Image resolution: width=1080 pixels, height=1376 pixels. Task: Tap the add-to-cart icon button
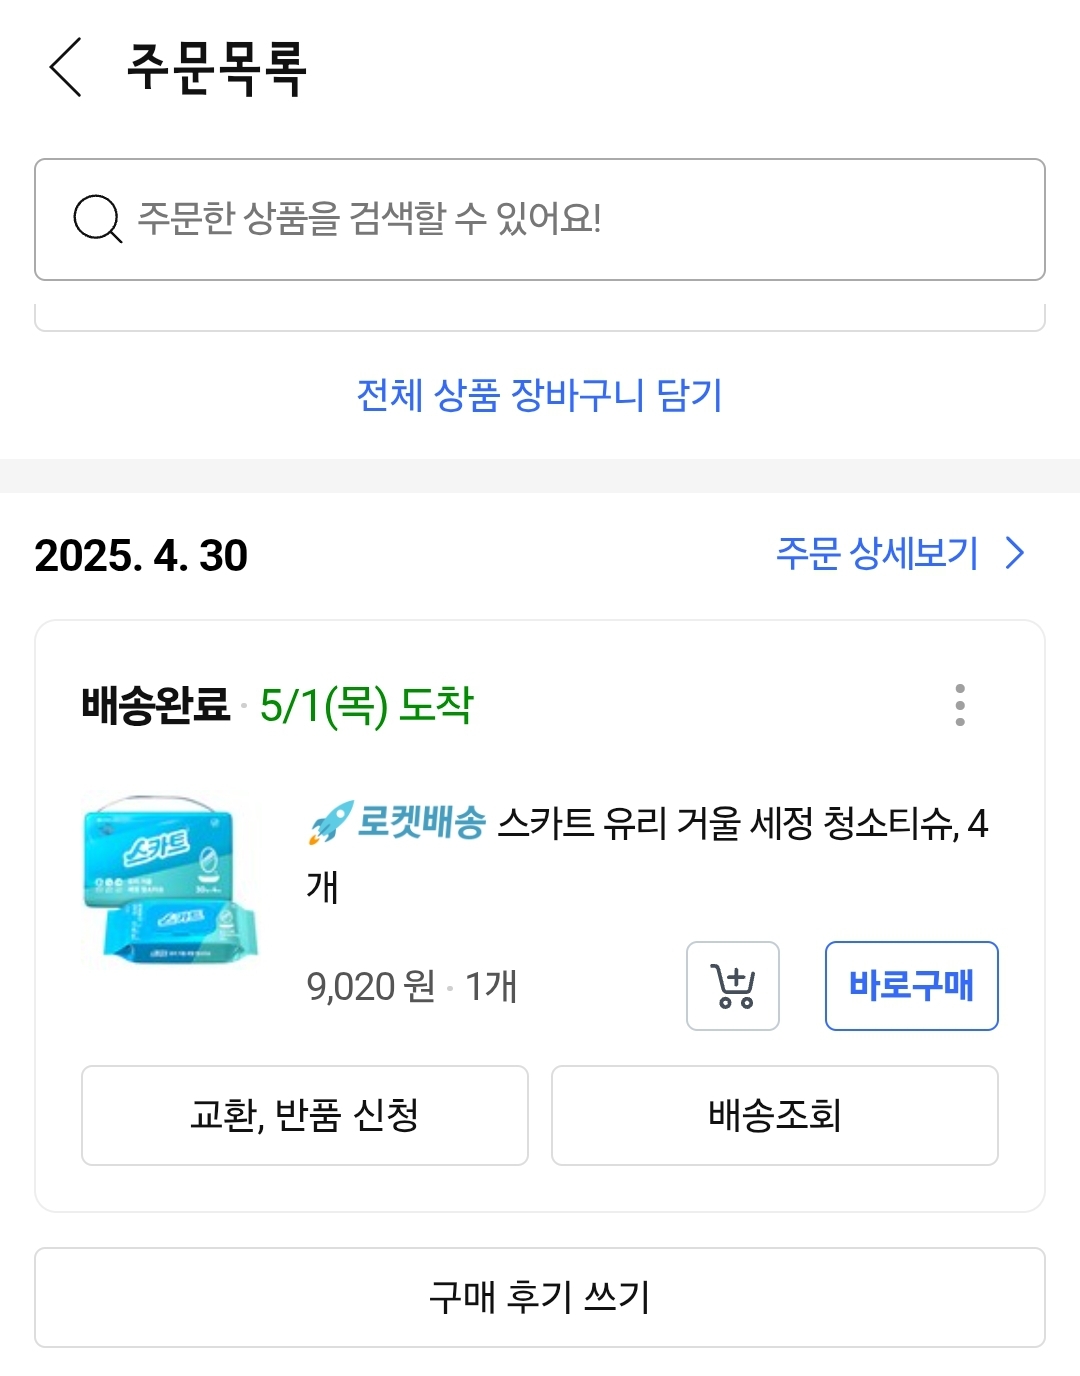click(732, 986)
